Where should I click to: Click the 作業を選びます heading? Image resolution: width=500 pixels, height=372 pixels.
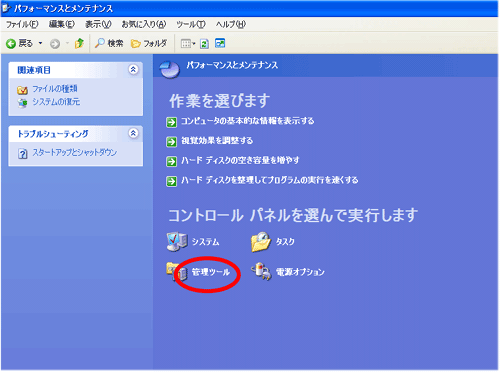220,101
